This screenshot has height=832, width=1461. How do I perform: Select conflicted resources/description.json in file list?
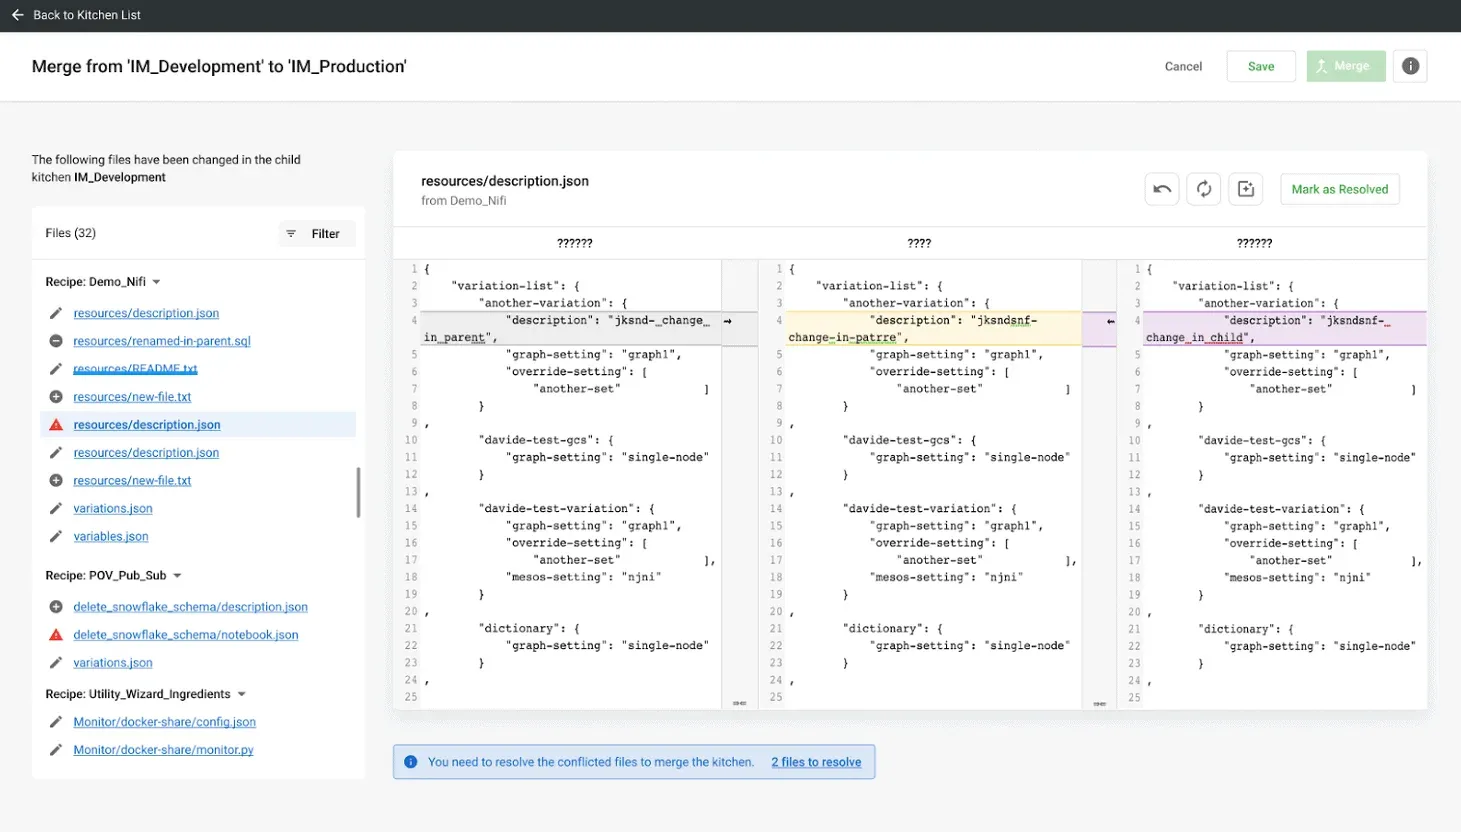[147, 425]
